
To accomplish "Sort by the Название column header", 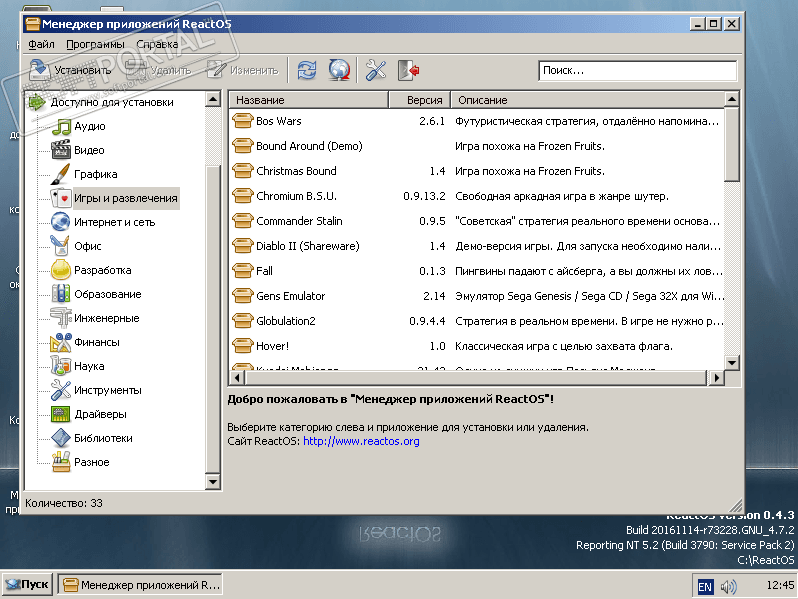I will tap(309, 100).
